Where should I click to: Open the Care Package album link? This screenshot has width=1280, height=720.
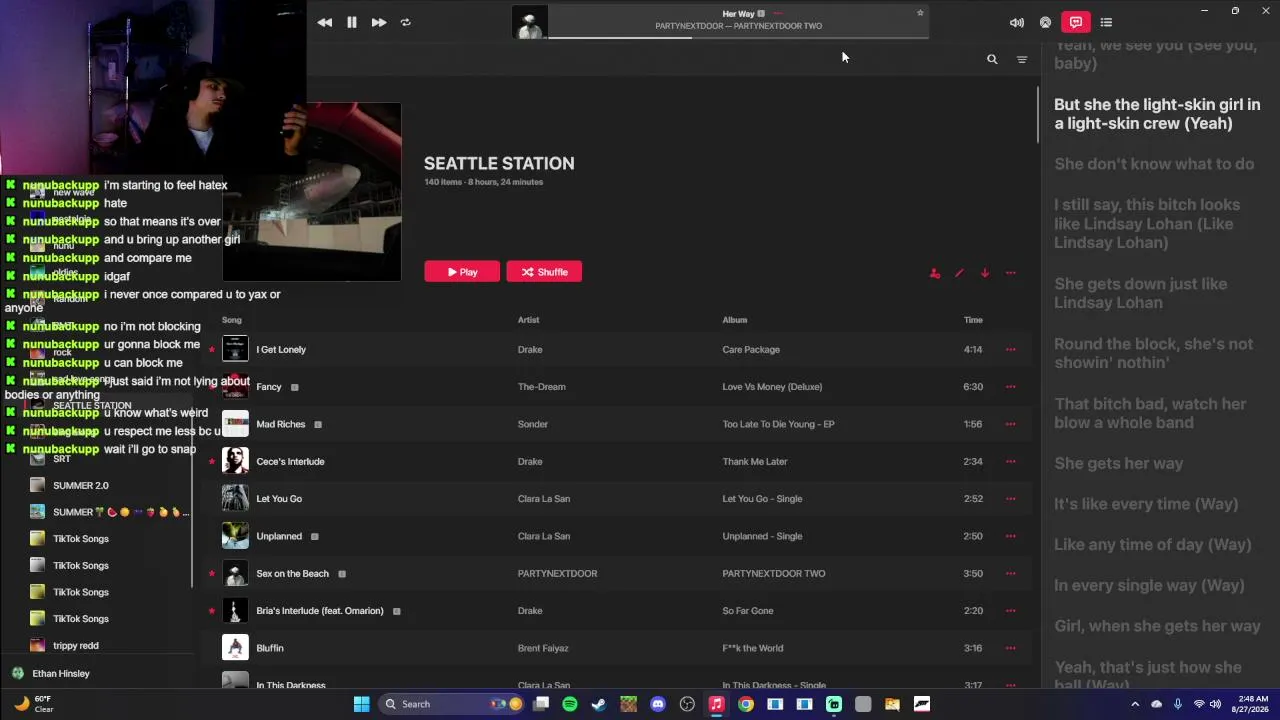pyautogui.click(x=751, y=350)
